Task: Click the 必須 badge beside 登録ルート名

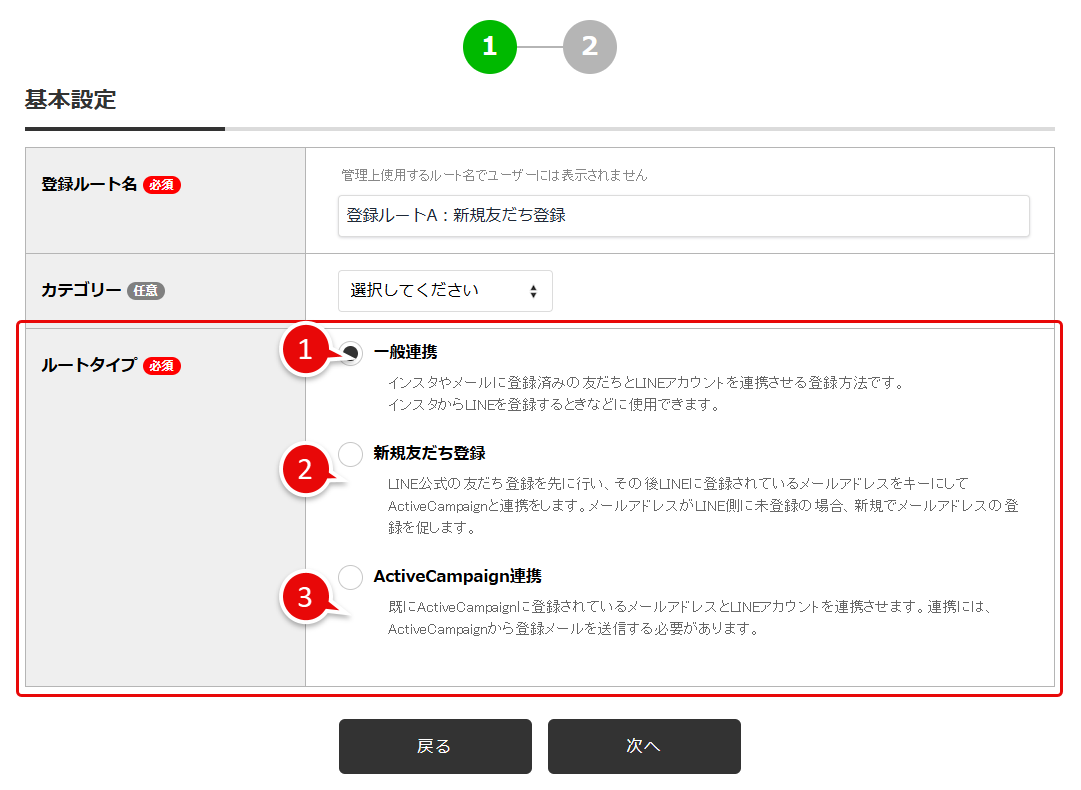Action: 162,185
